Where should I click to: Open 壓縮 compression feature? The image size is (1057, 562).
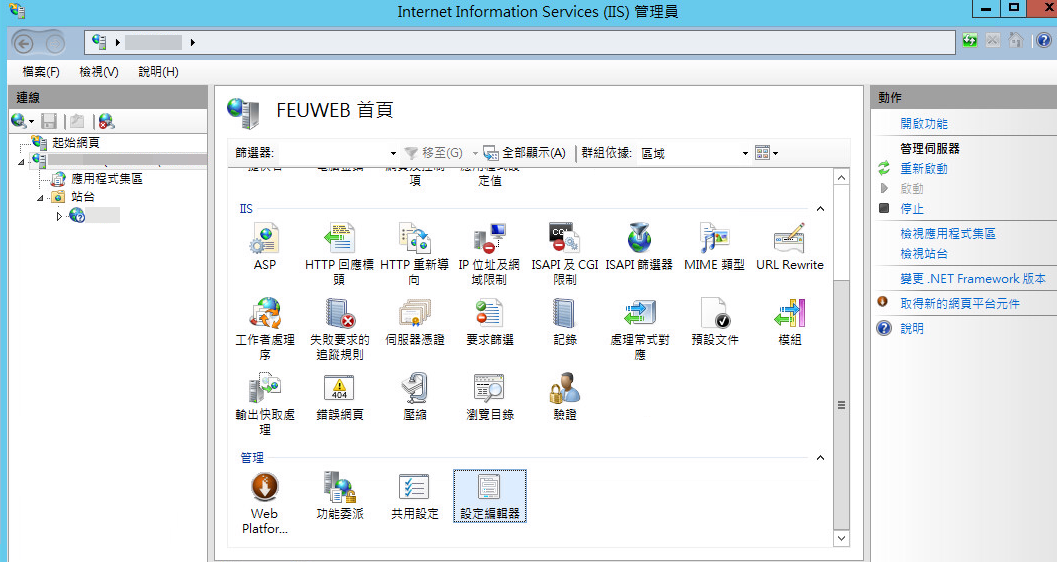point(414,396)
